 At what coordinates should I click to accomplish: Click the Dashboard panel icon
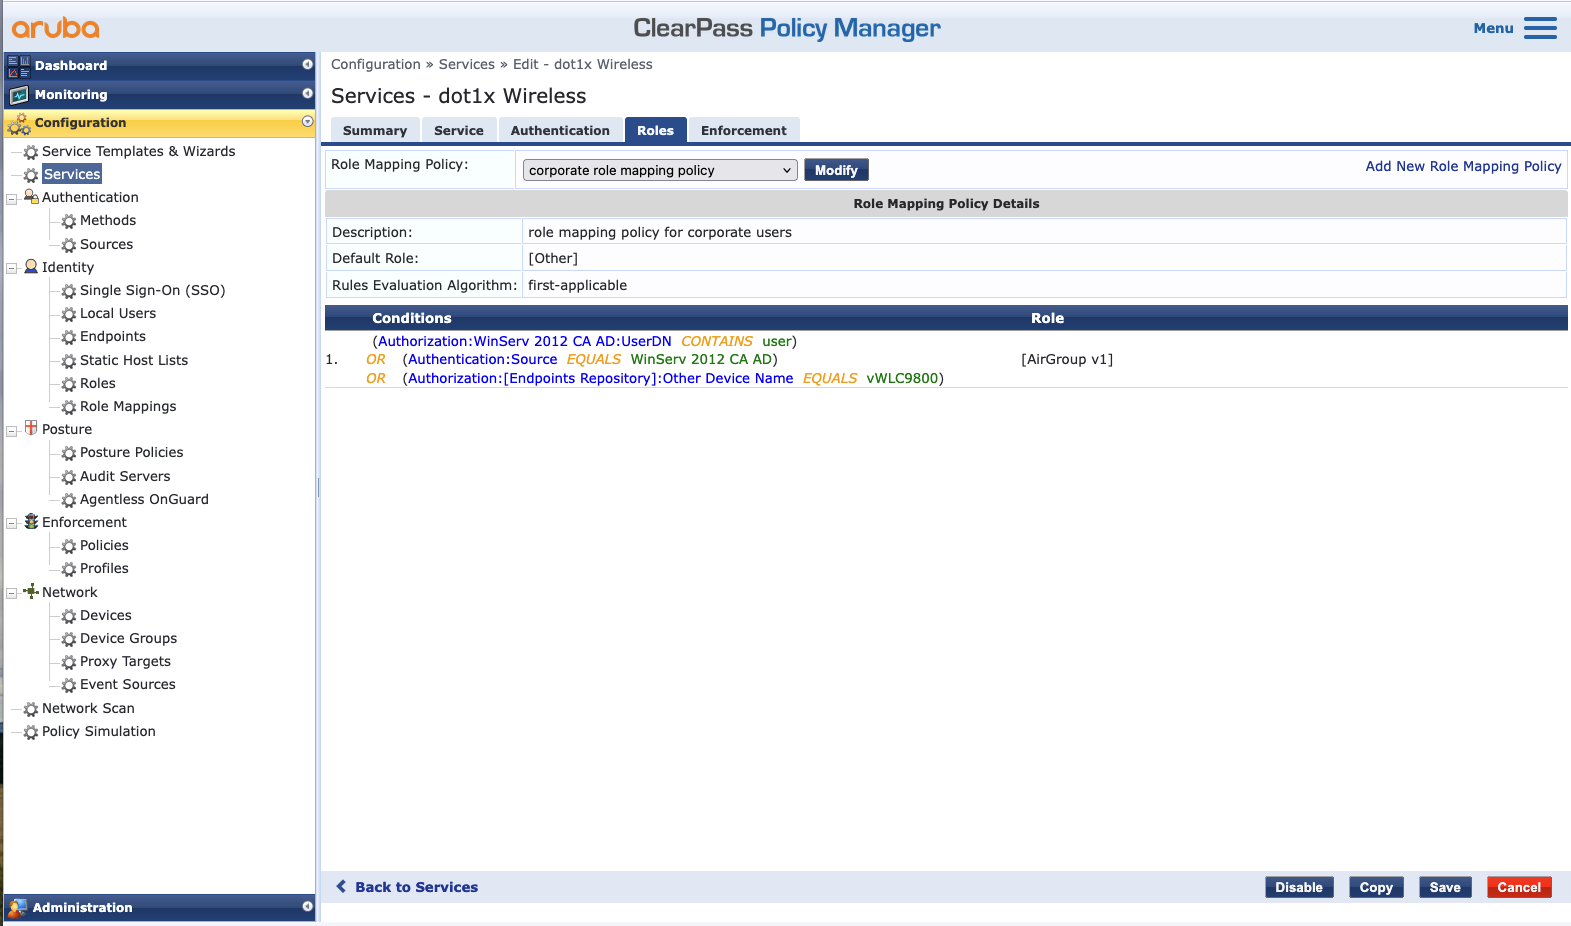[x=18, y=66]
